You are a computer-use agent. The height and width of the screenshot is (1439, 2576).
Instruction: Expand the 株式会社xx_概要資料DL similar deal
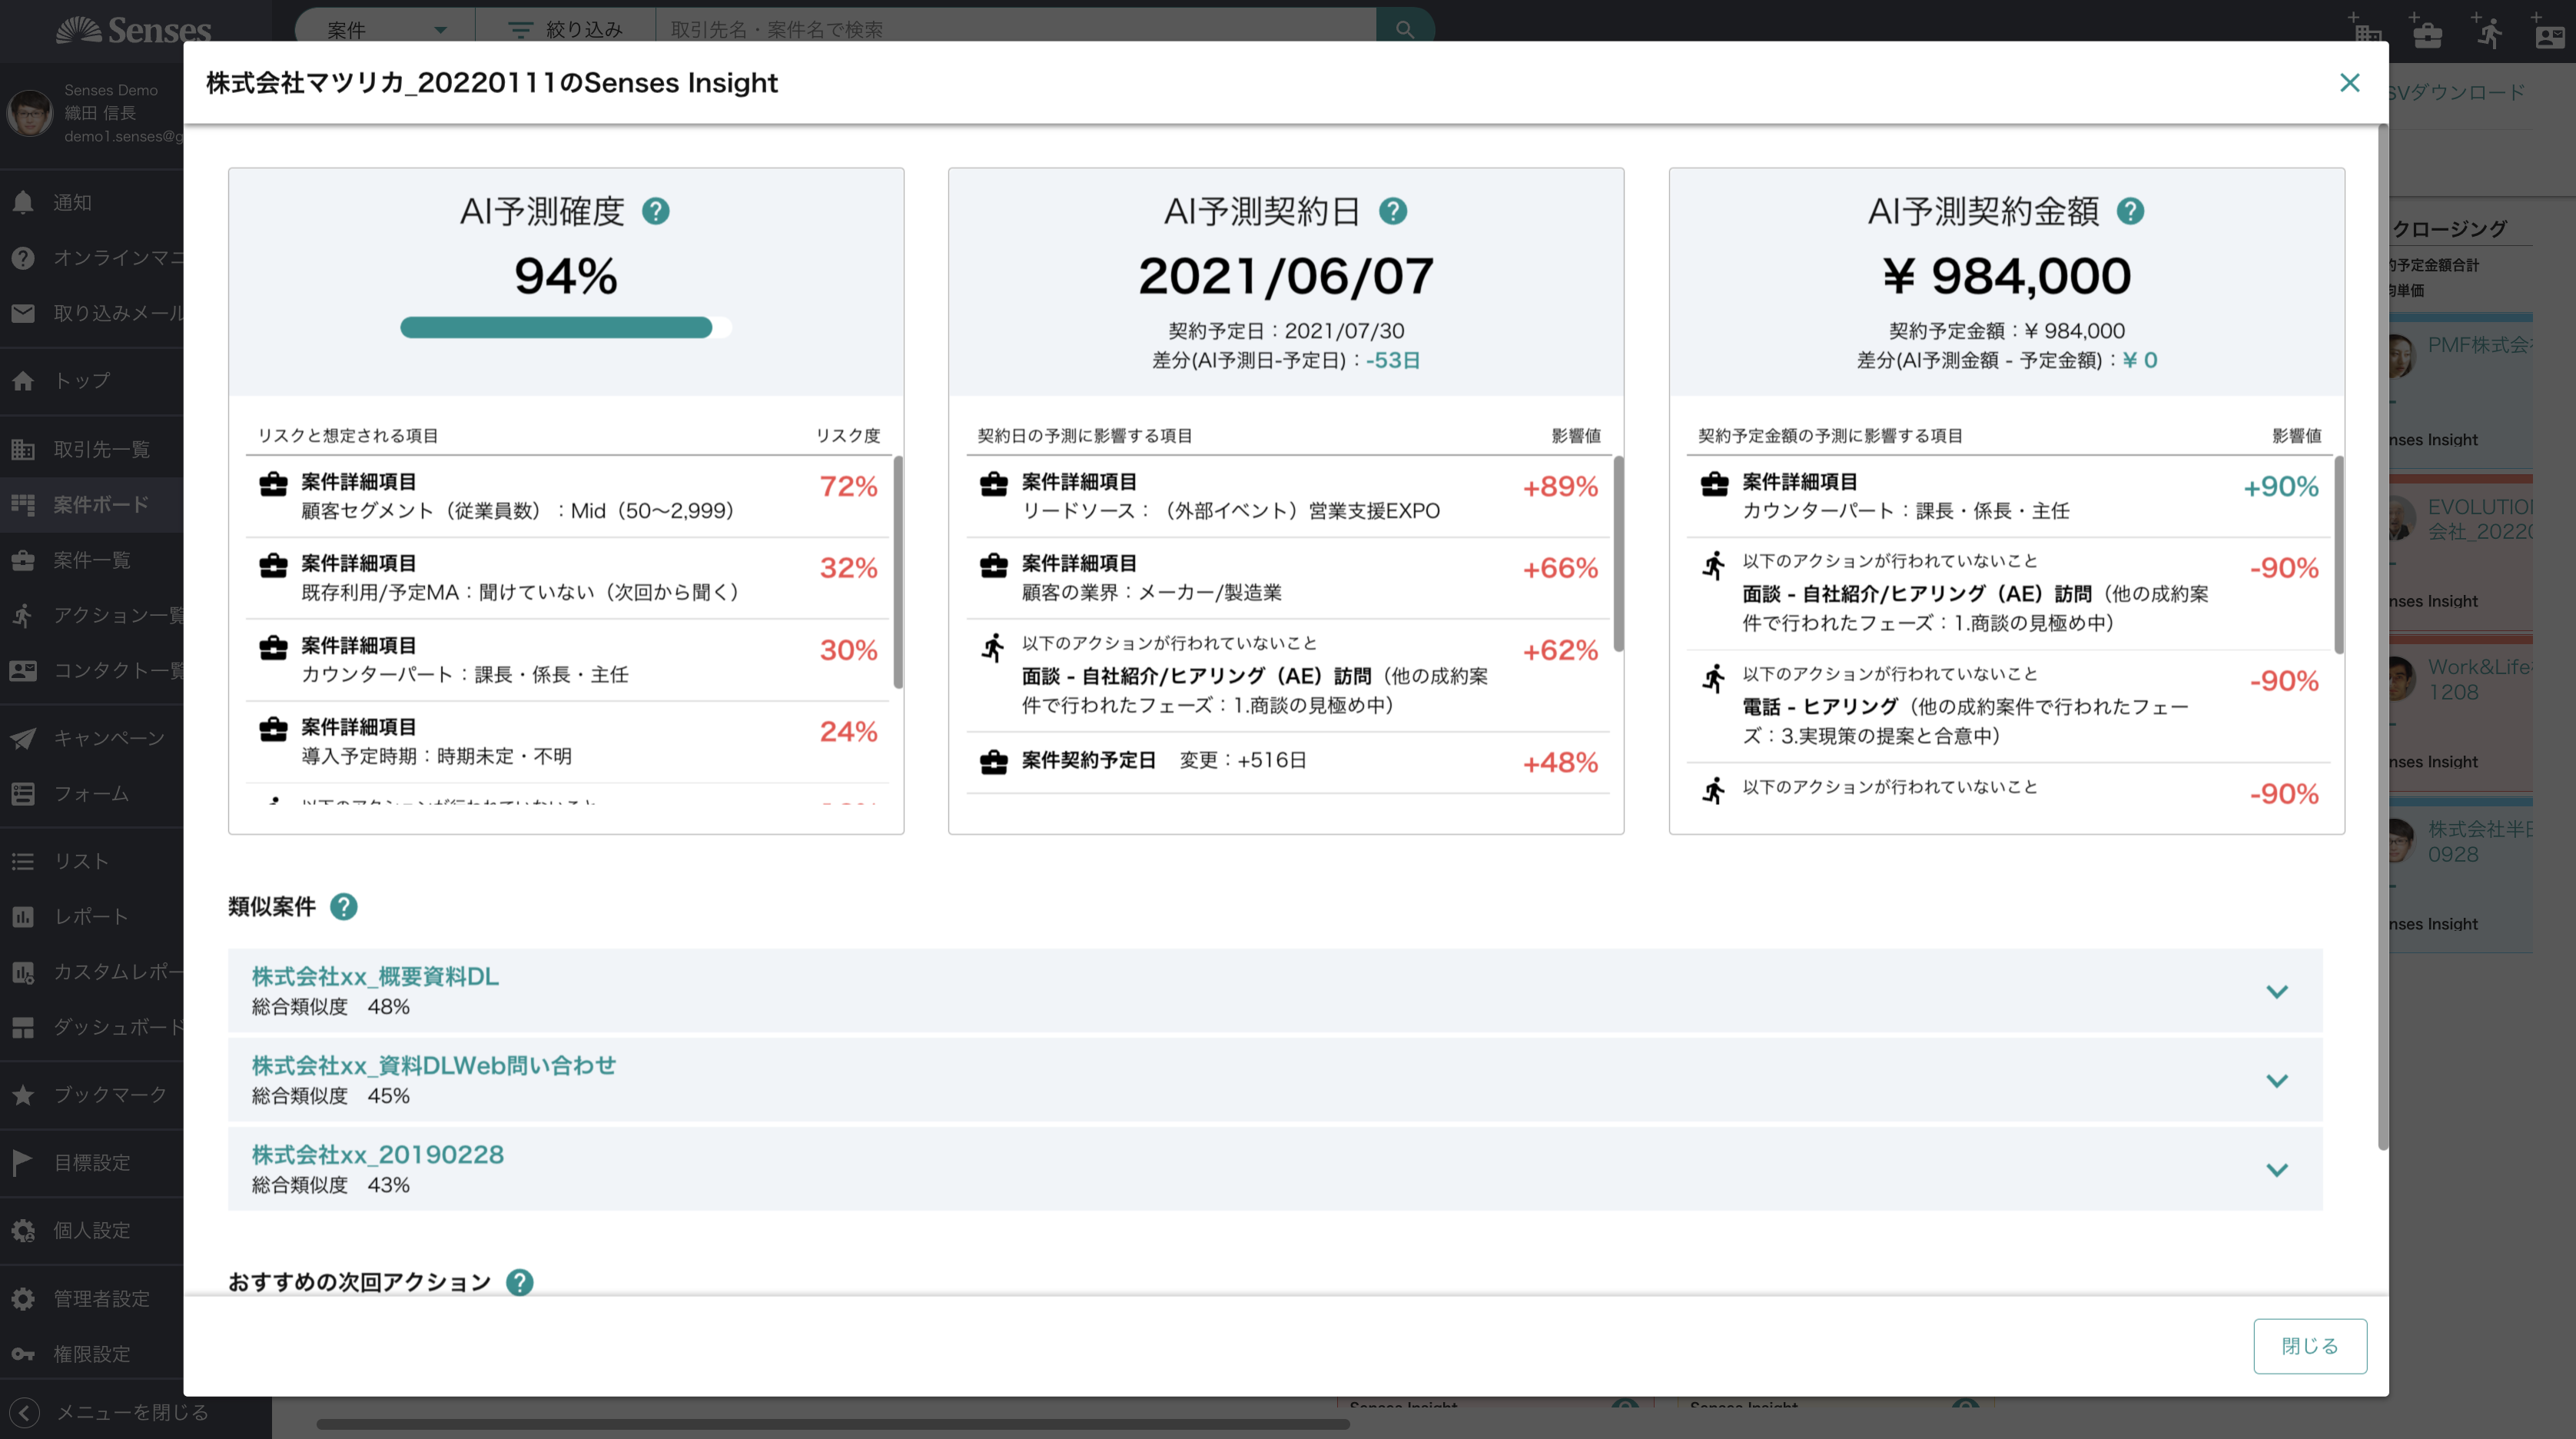tap(2277, 991)
